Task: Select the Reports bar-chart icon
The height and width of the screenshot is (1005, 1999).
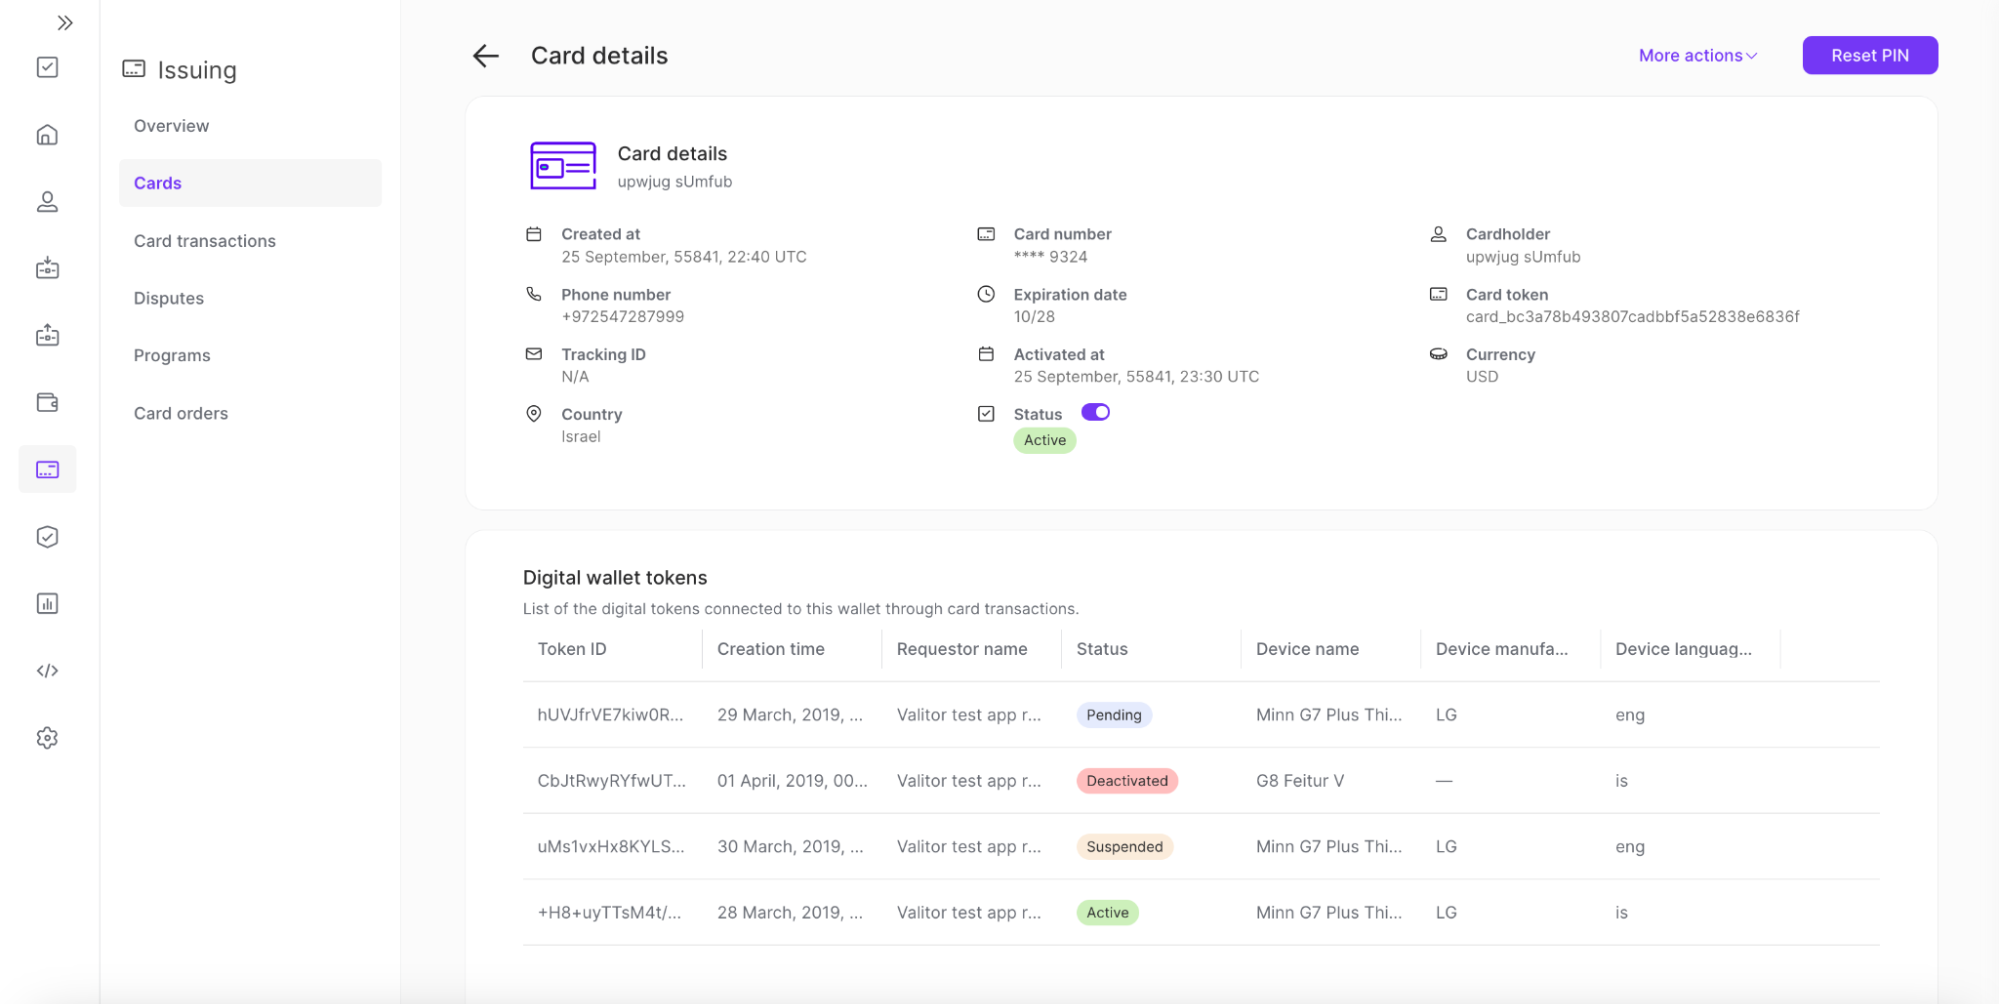Action: coord(47,603)
